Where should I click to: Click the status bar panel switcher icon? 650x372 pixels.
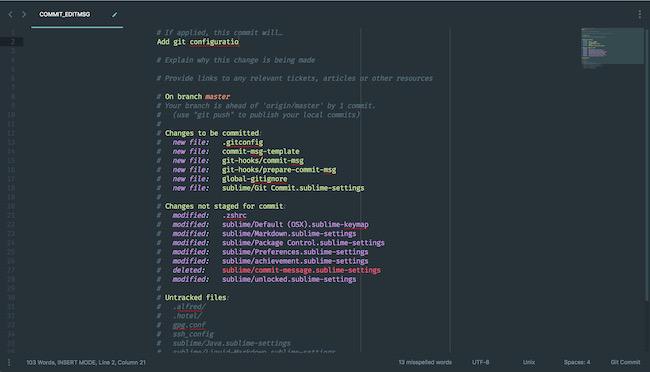click(9, 362)
